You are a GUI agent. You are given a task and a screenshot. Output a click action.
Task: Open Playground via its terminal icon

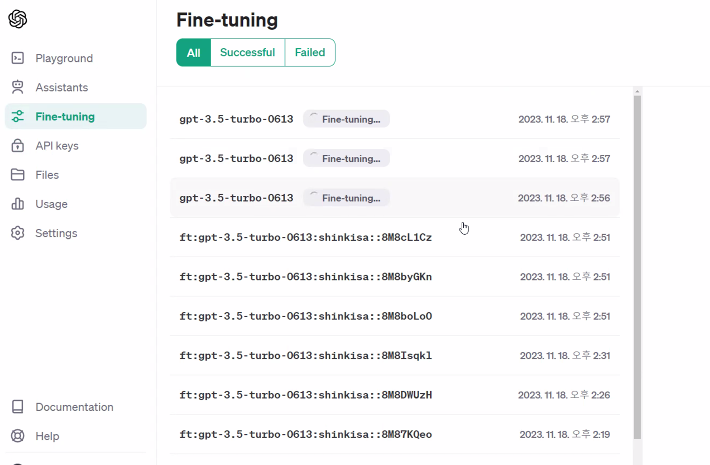click(18, 58)
